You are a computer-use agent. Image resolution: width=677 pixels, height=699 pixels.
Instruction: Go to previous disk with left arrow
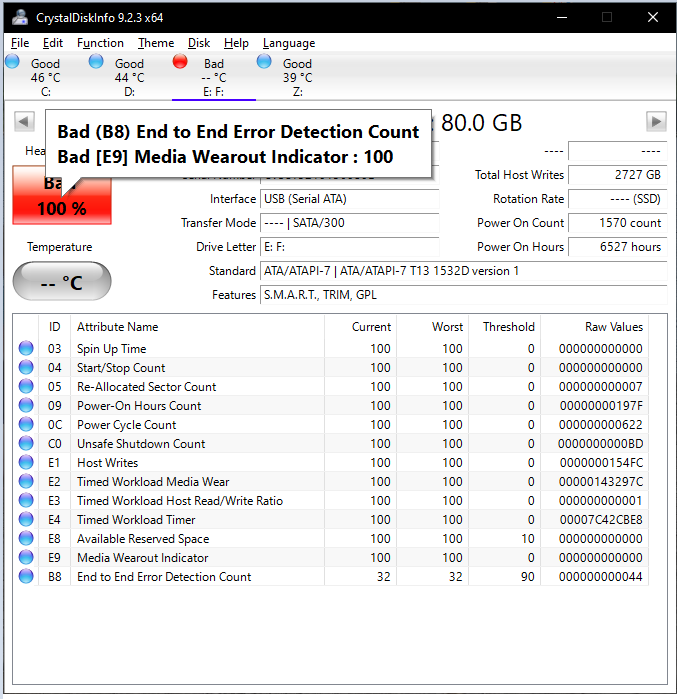coord(24,121)
